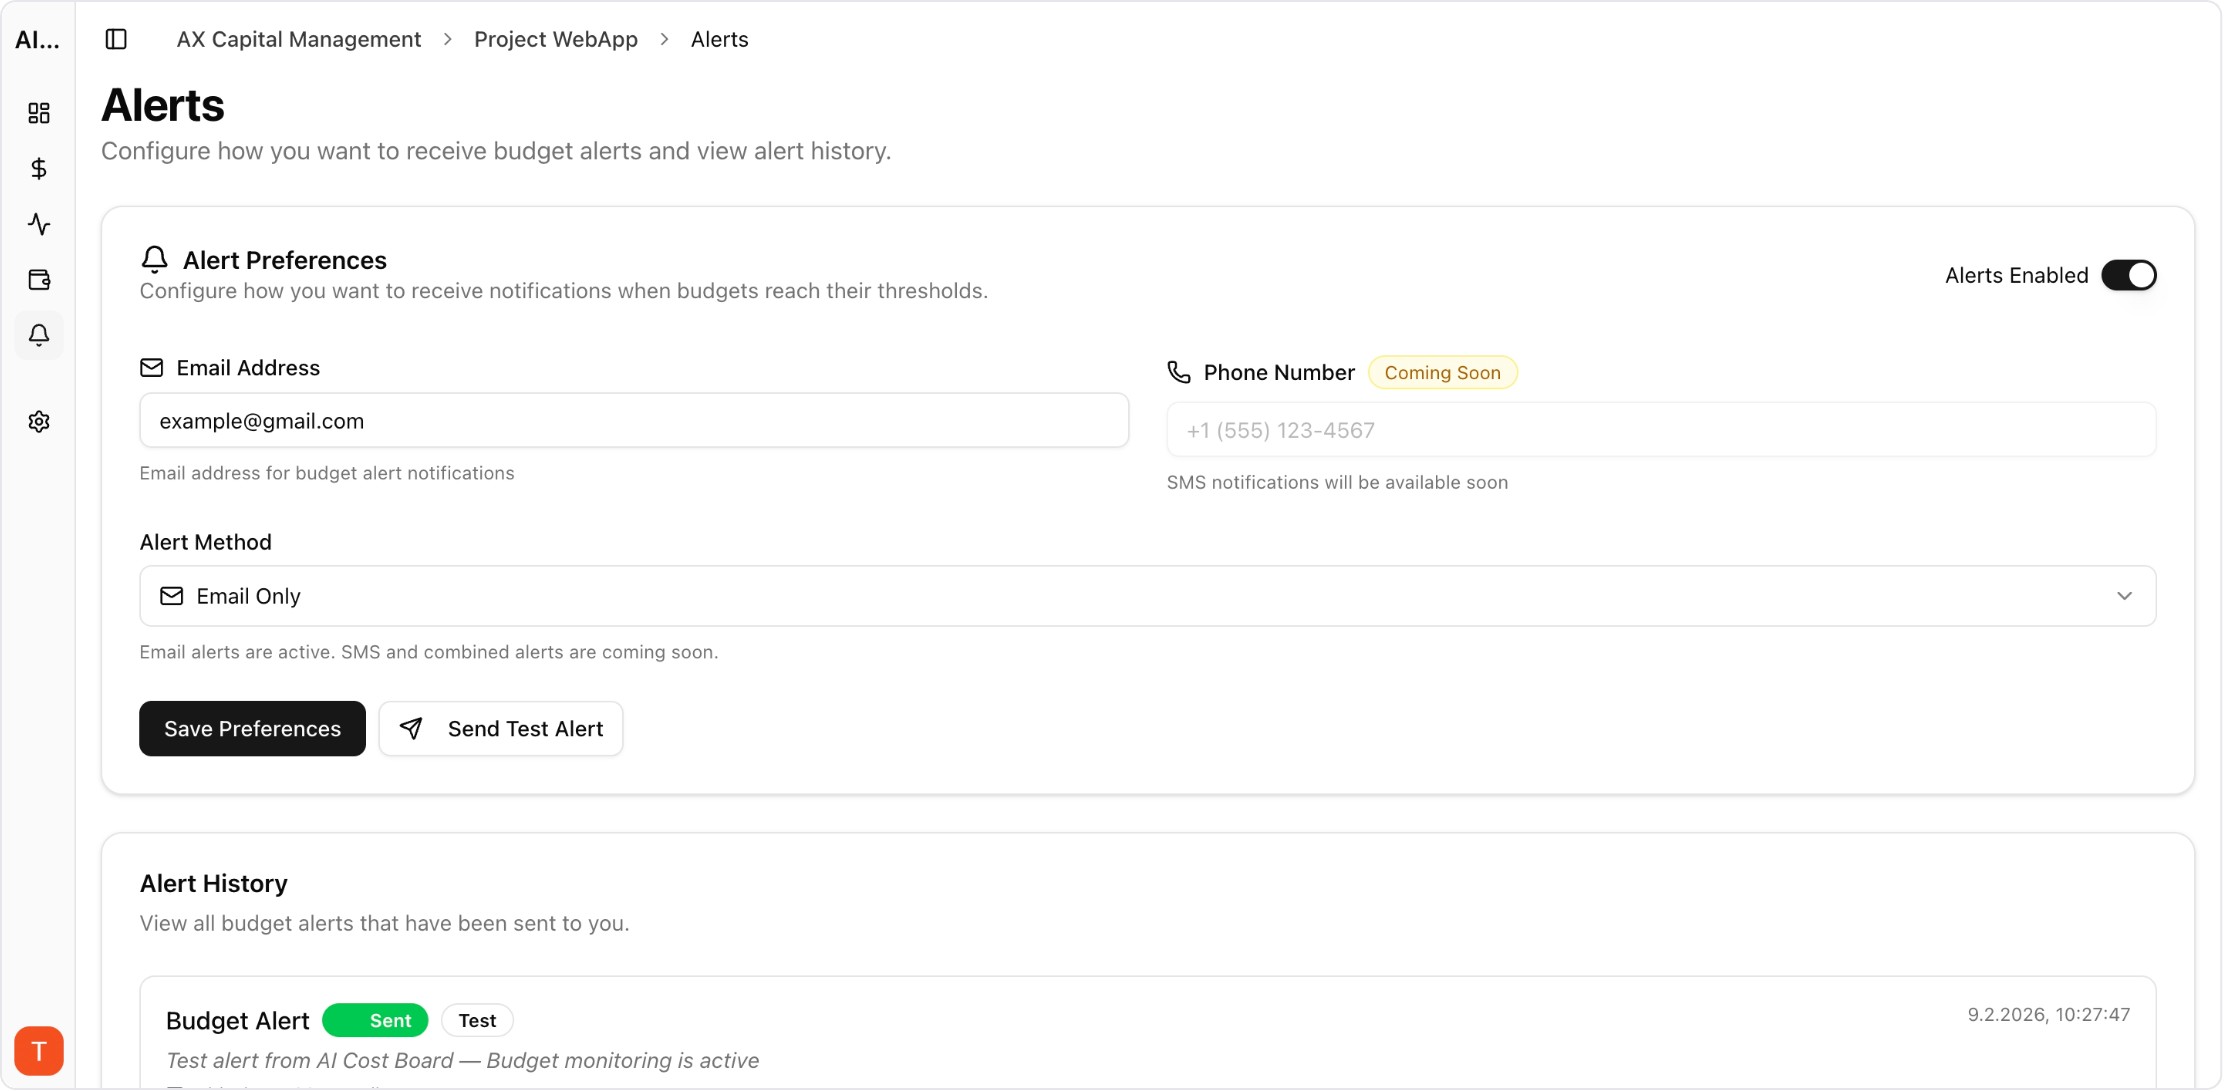This screenshot has width=2224, height=1092.
Task: Toggle the Alerts Enabled switch off
Action: [x=2130, y=275]
